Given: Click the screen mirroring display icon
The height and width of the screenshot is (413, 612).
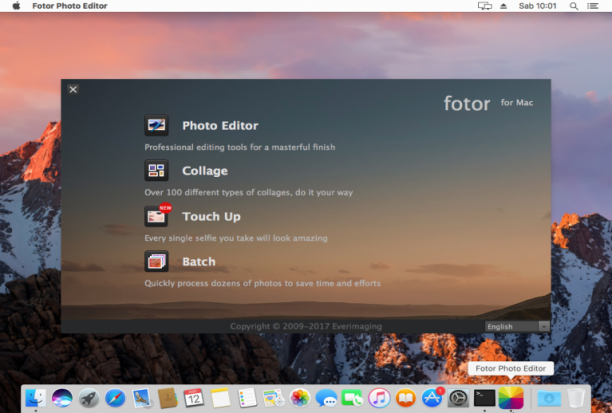Looking at the screenshot, I should (485, 6).
